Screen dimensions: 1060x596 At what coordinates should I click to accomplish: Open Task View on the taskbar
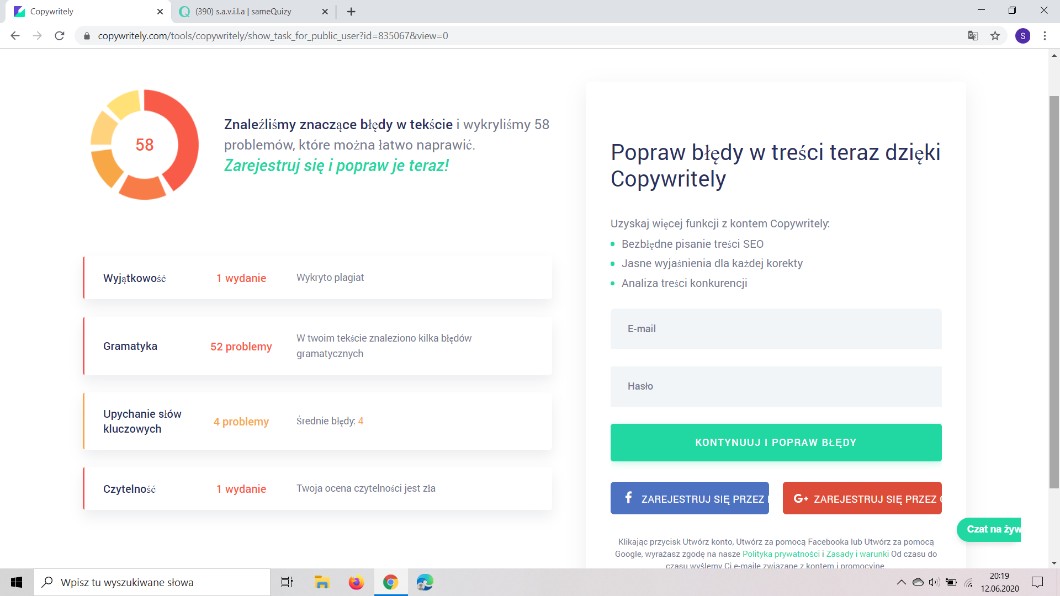coord(287,582)
